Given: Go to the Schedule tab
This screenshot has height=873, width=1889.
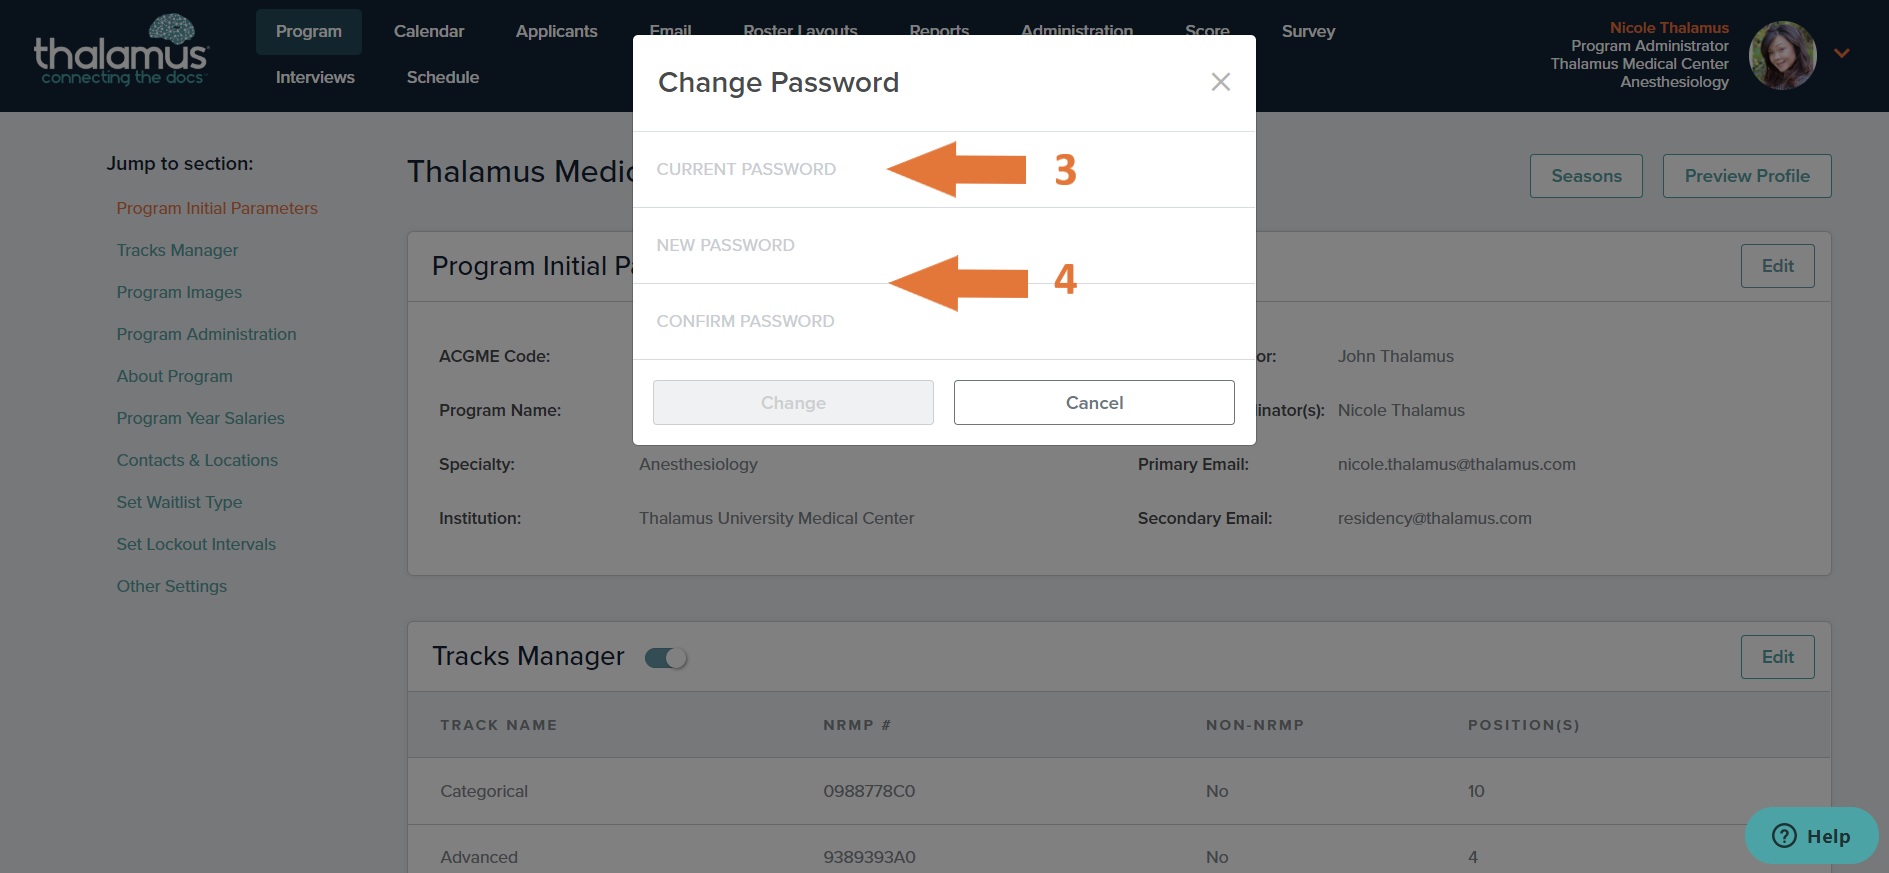Looking at the screenshot, I should tap(443, 78).
